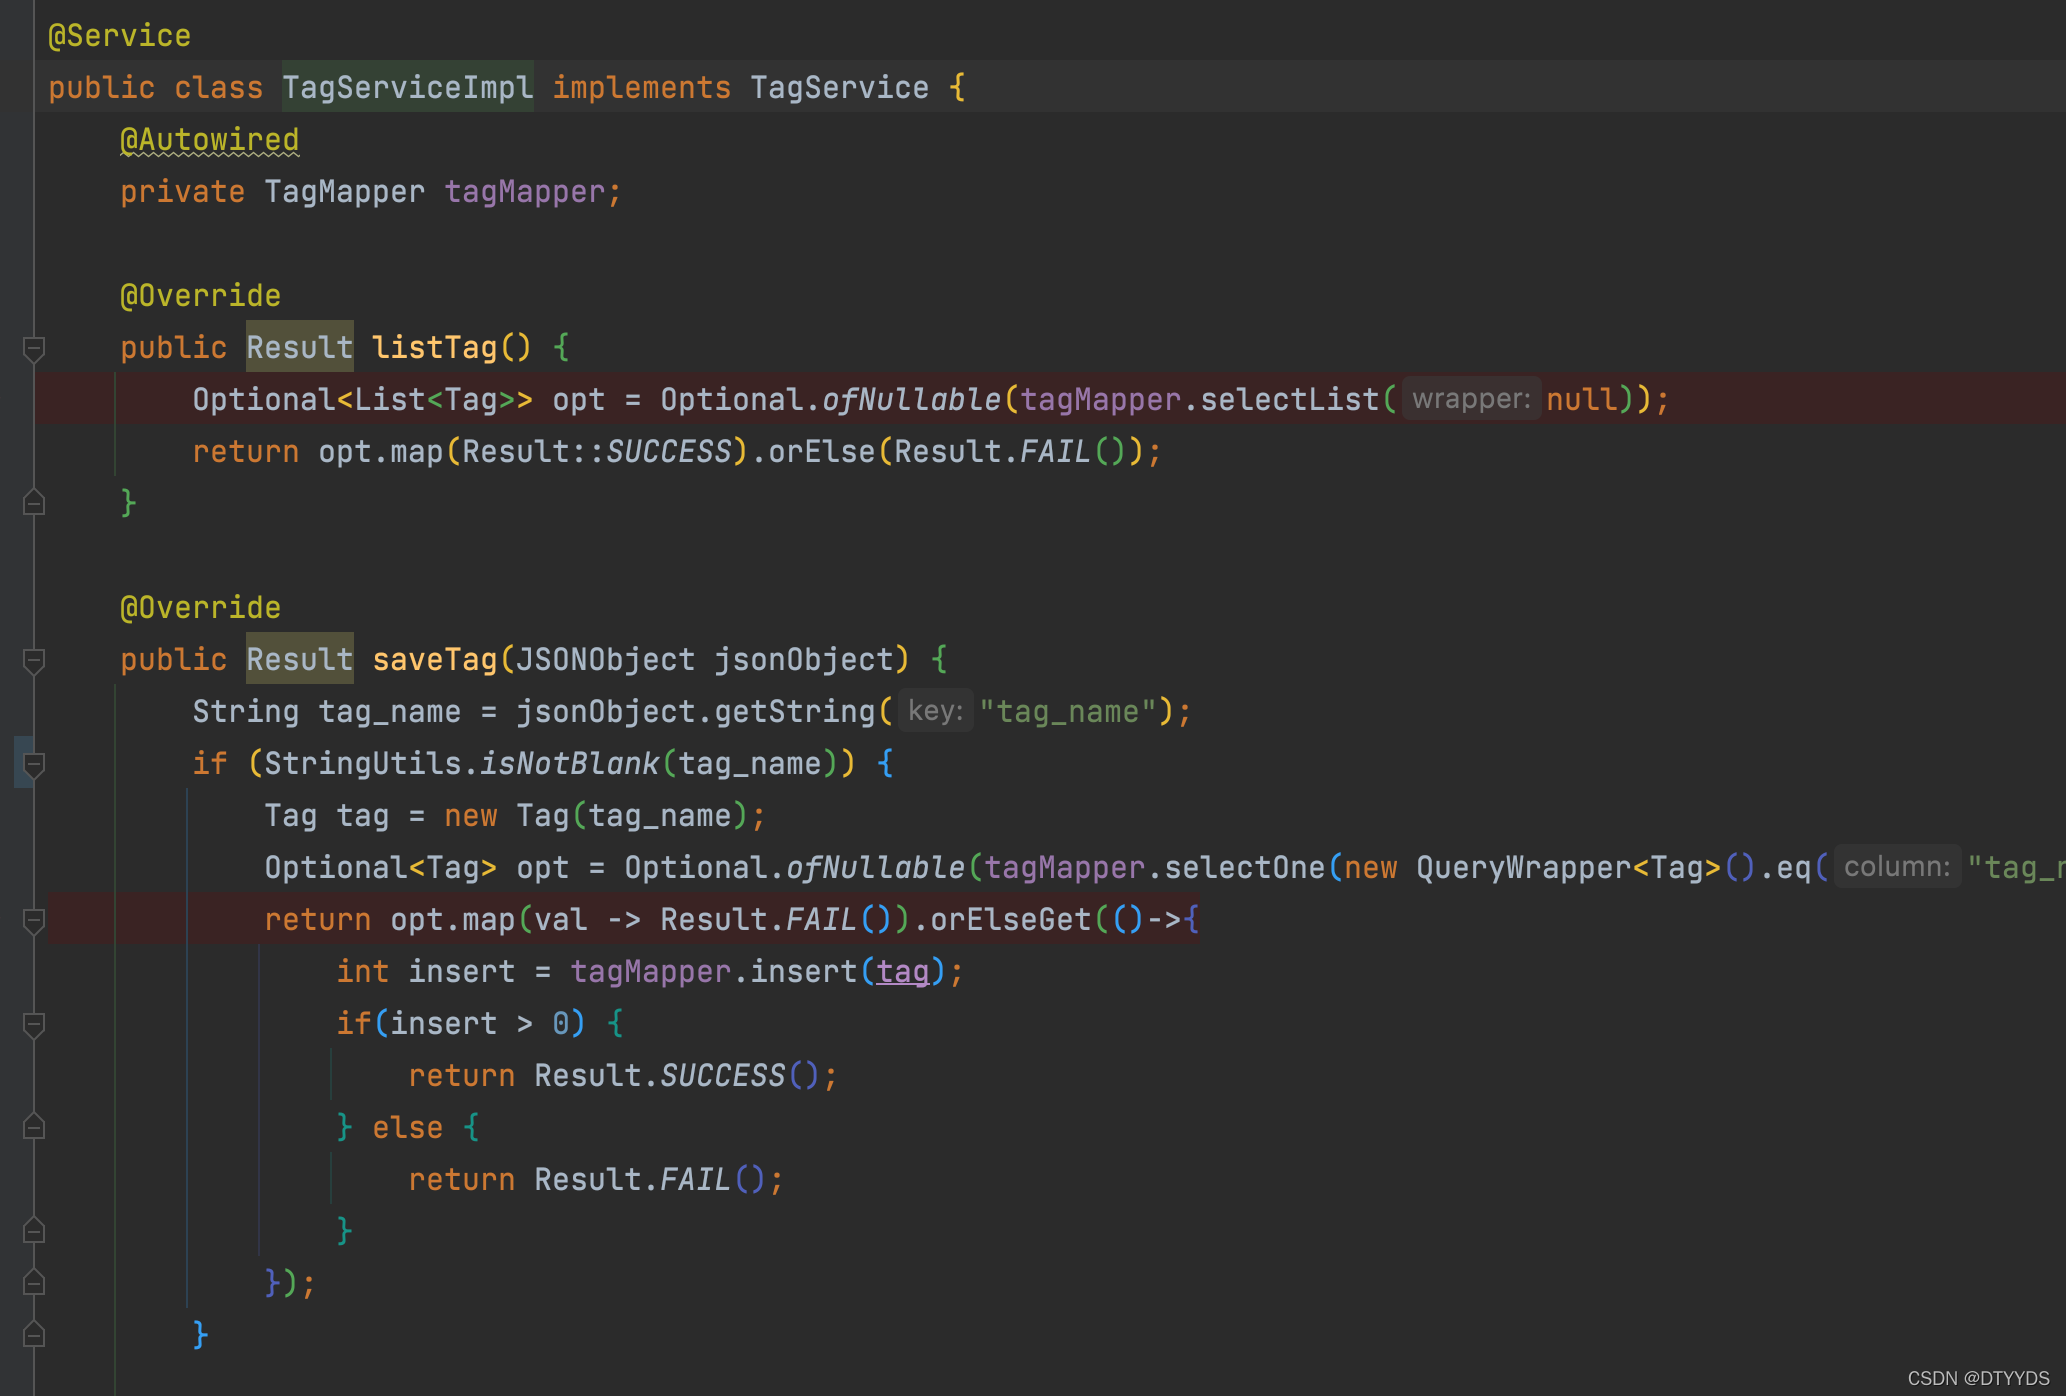The width and height of the screenshot is (2066, 1396).
Task: Click the saveTag method name
Action: pyautogui.click(x=434, y=660)
